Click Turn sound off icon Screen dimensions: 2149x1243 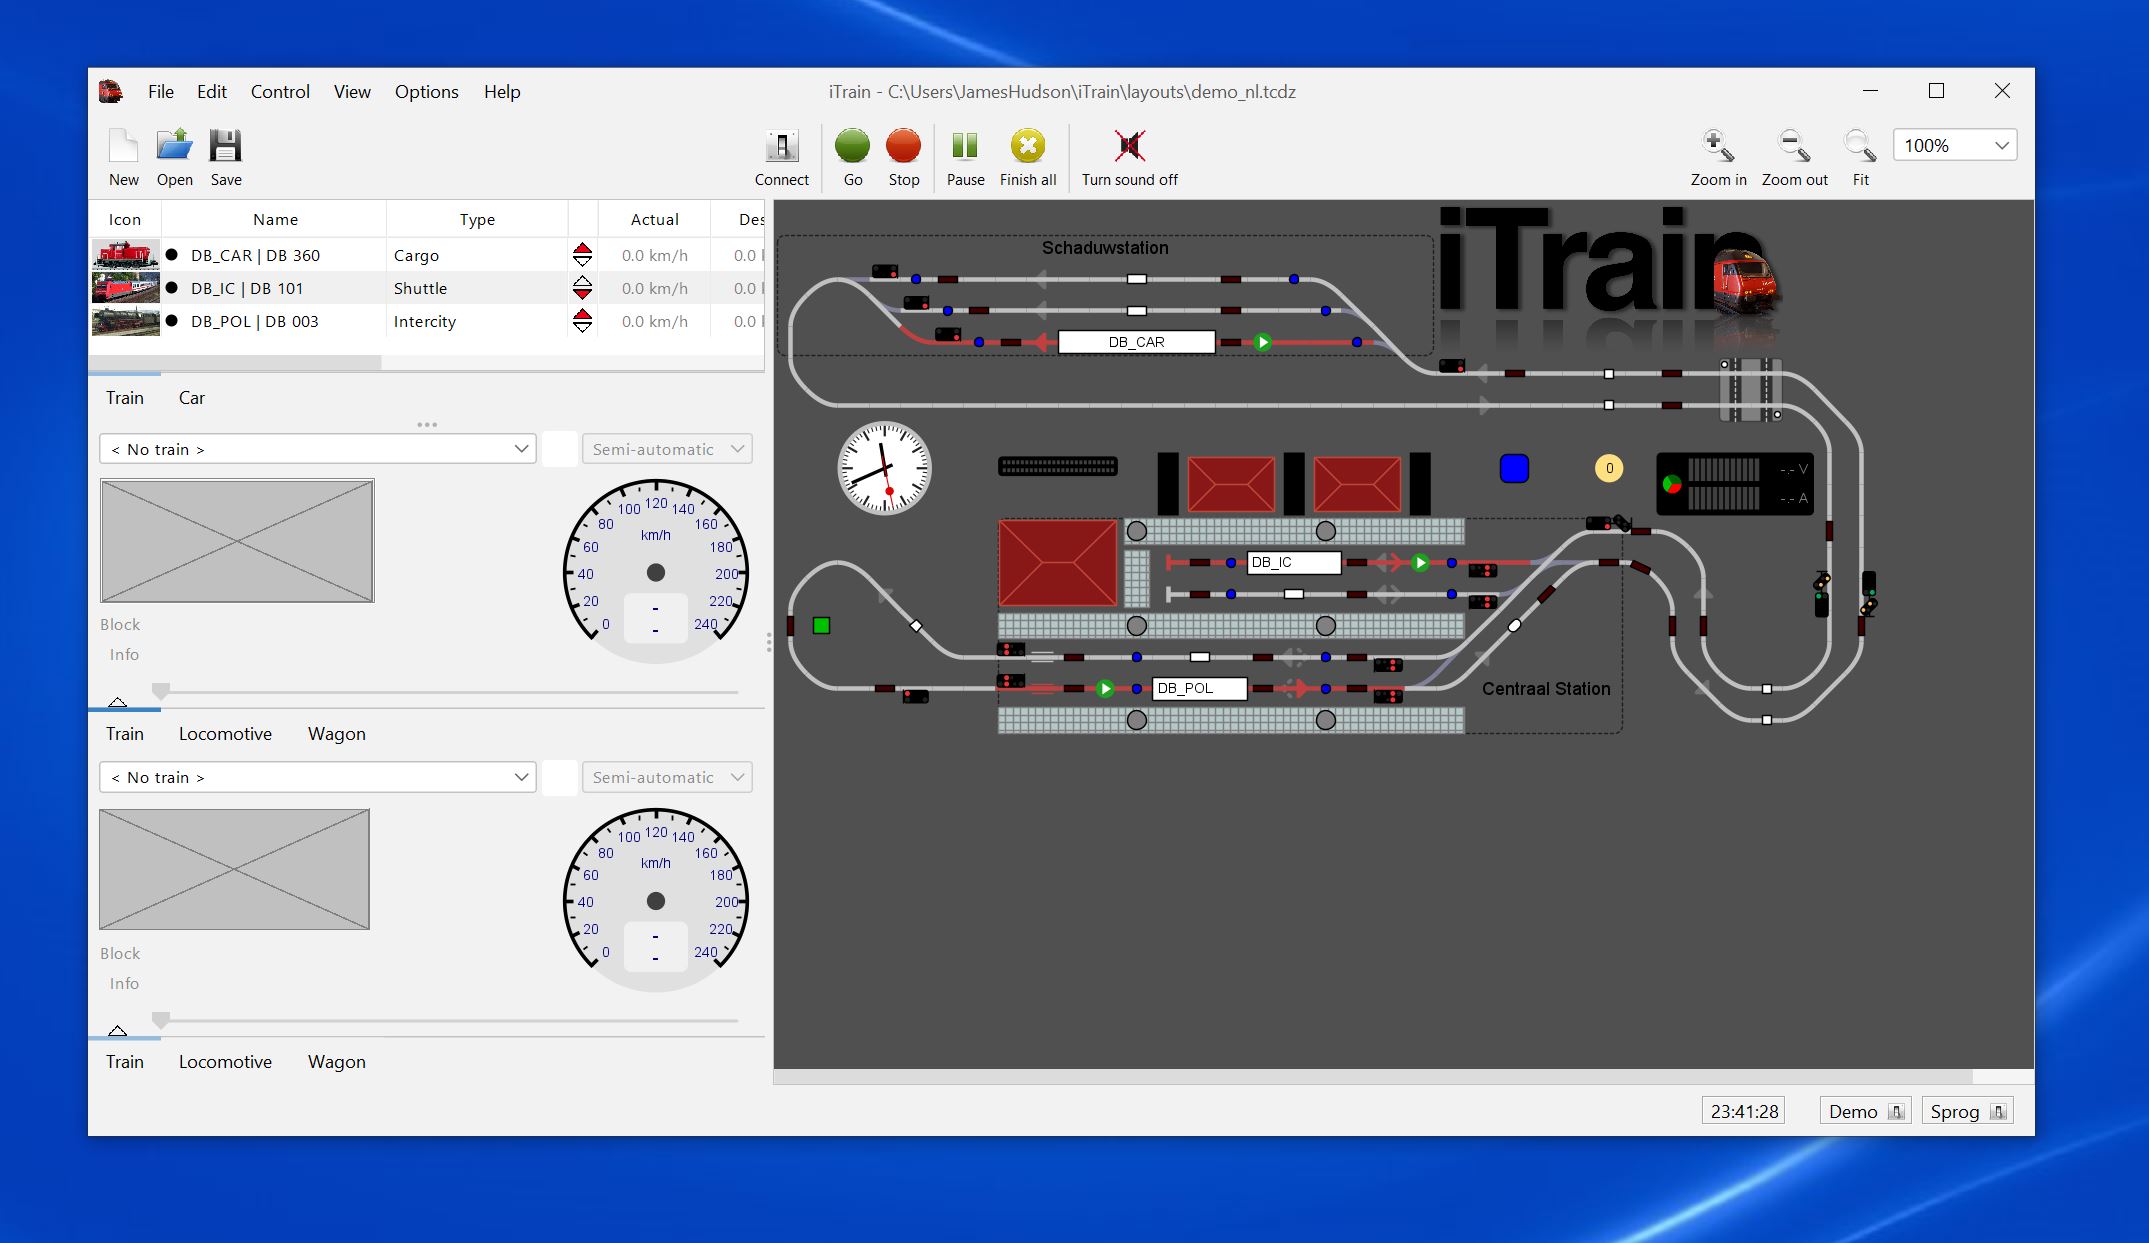(1129, 146)
